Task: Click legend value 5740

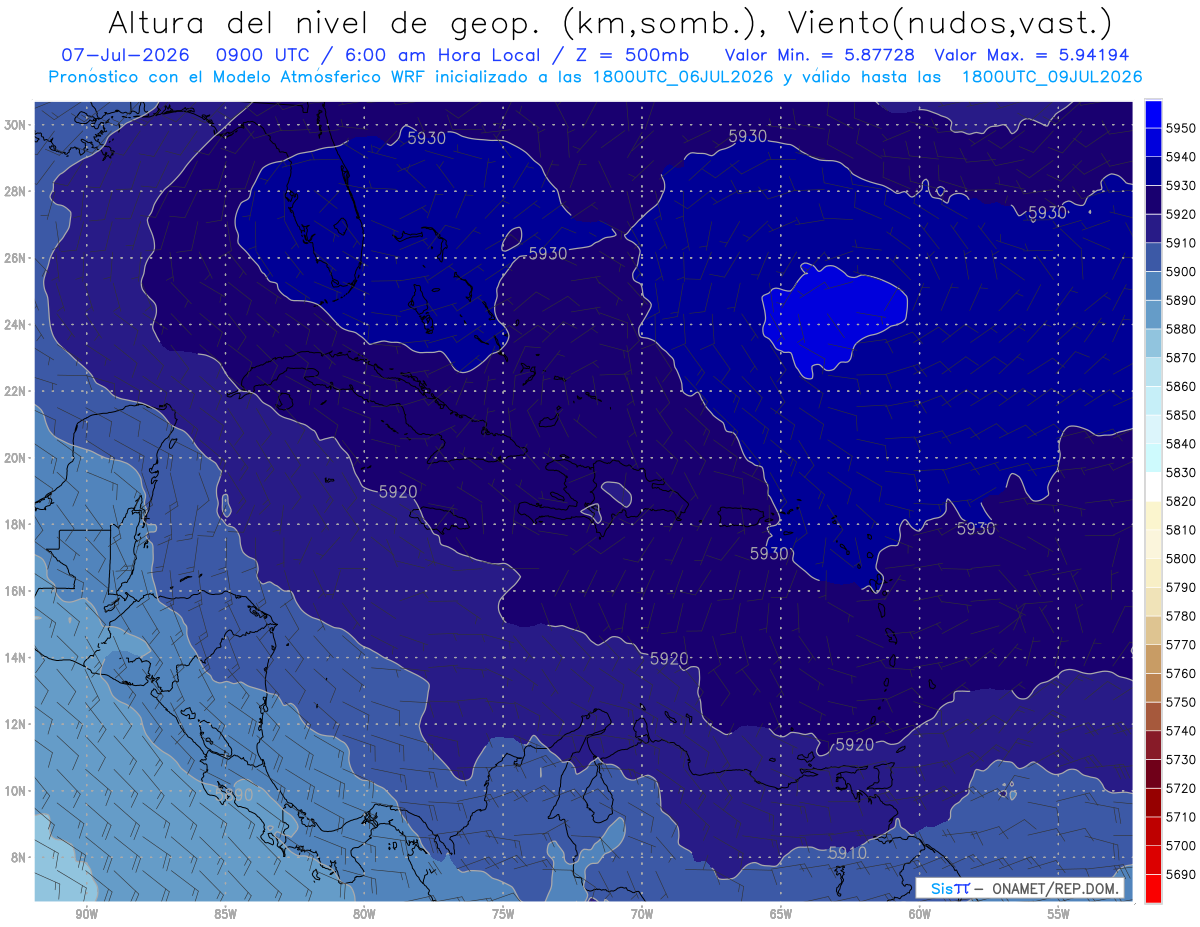Action: click(1181, 731)
